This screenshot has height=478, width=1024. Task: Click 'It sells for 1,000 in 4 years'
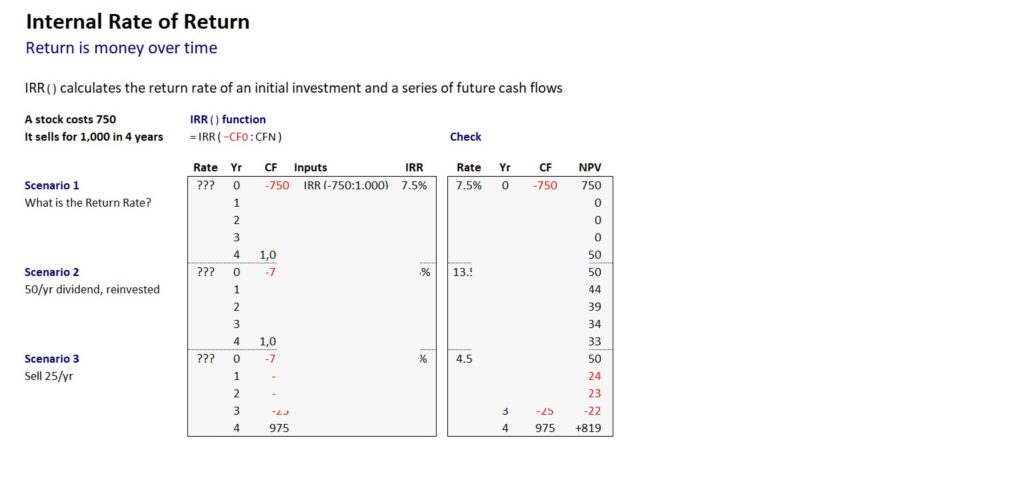93,137
